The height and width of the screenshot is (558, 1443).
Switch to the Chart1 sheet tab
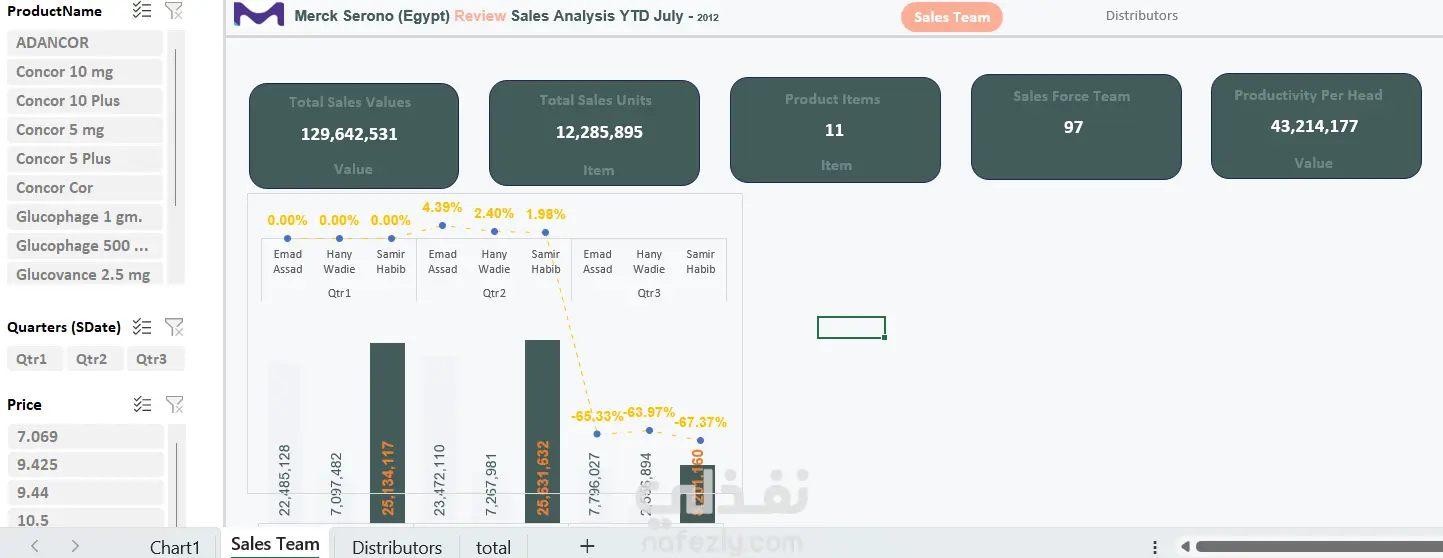(x=175, y=547)
